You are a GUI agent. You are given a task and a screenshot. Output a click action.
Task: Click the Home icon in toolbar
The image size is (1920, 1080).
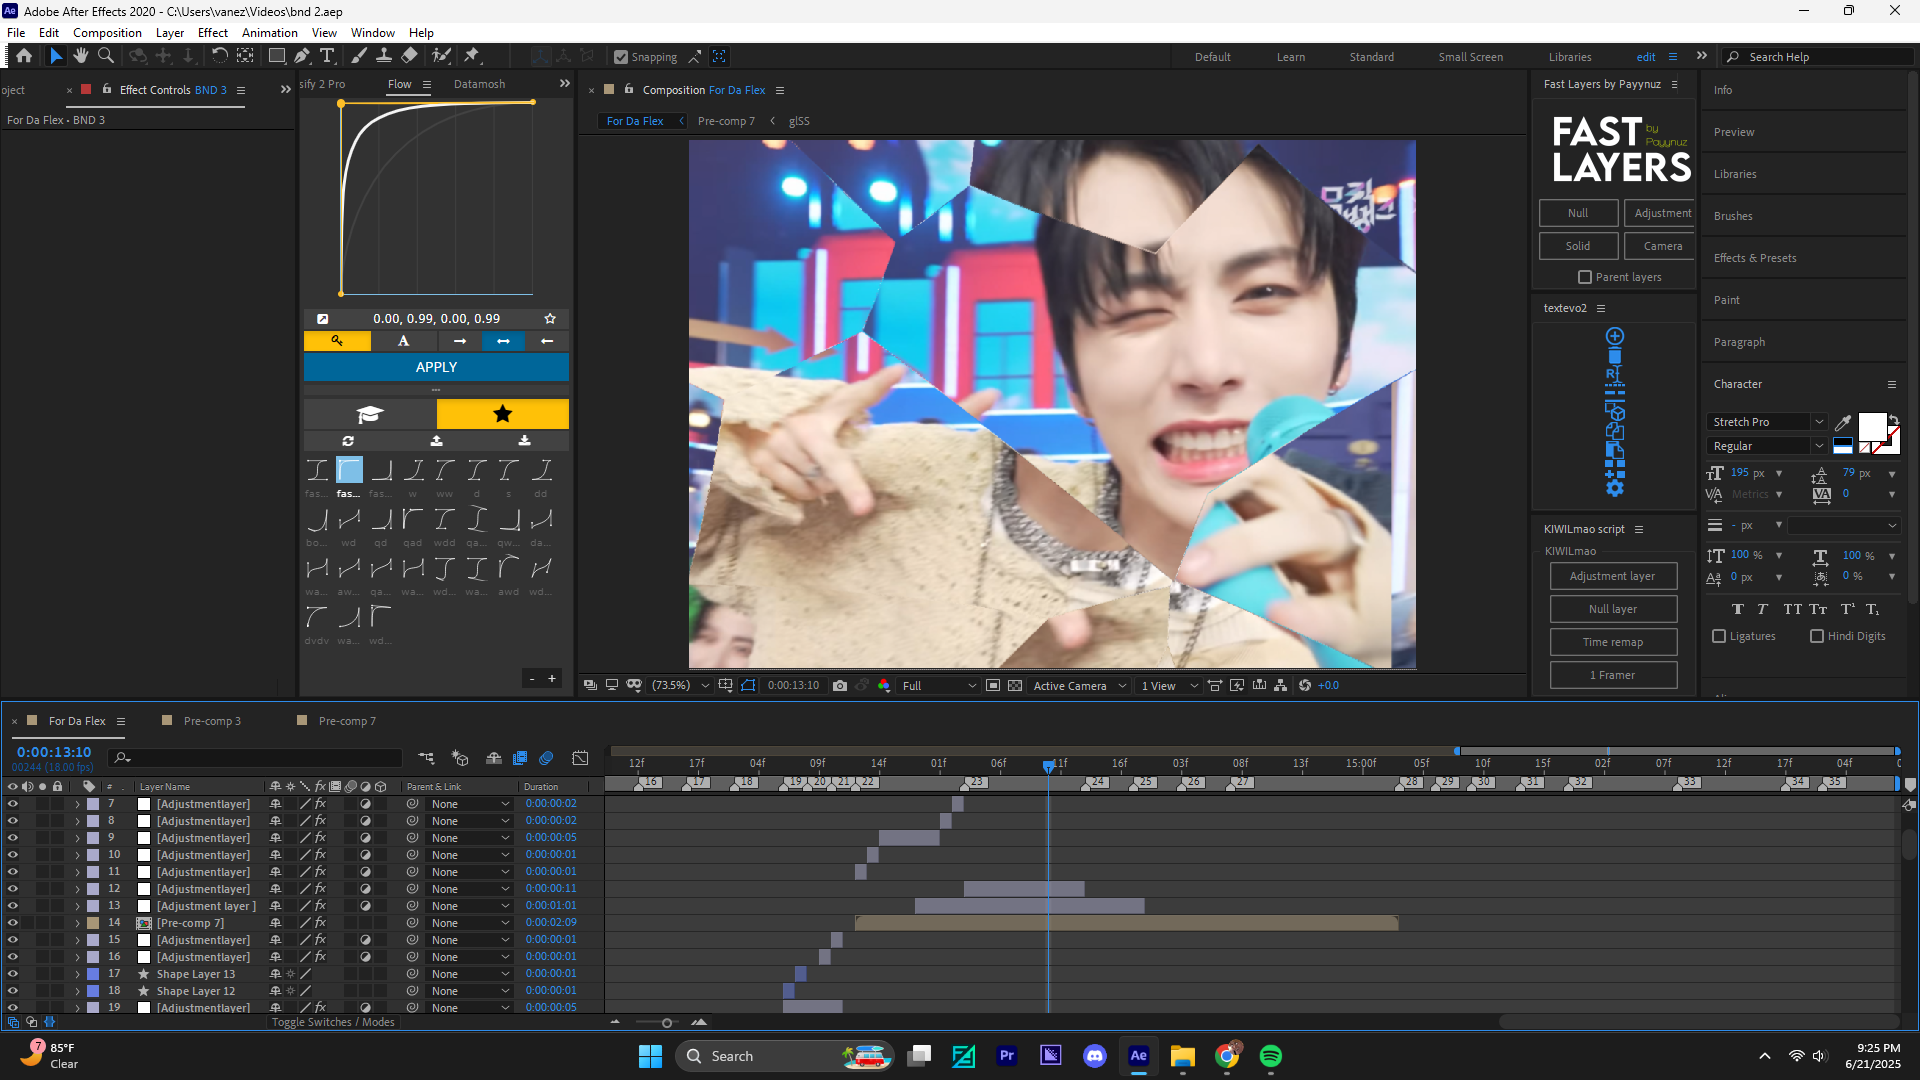point(24,56)
